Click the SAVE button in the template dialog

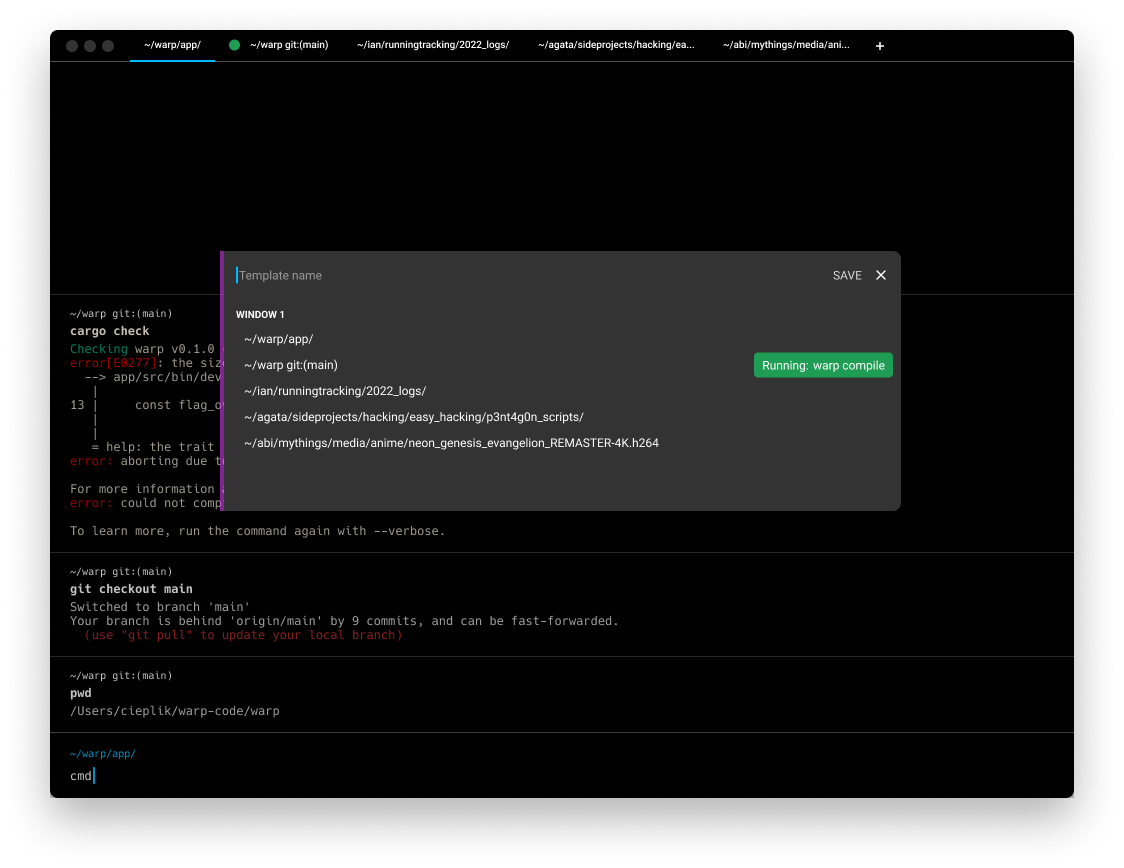coord(846,275)
